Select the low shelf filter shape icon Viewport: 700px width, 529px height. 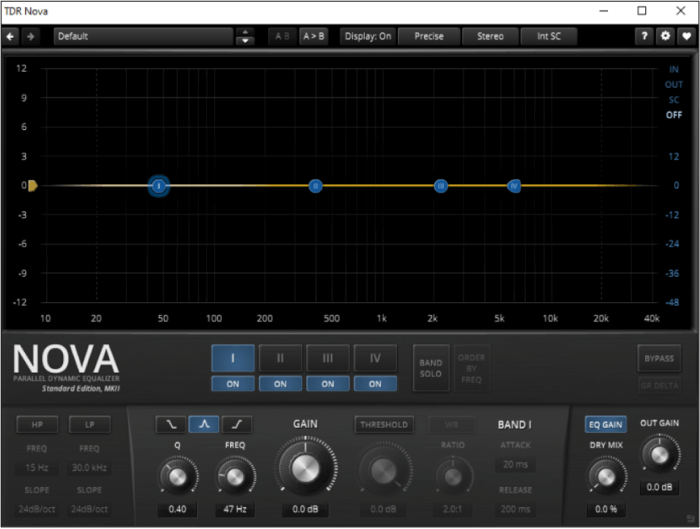pos(171,424)
